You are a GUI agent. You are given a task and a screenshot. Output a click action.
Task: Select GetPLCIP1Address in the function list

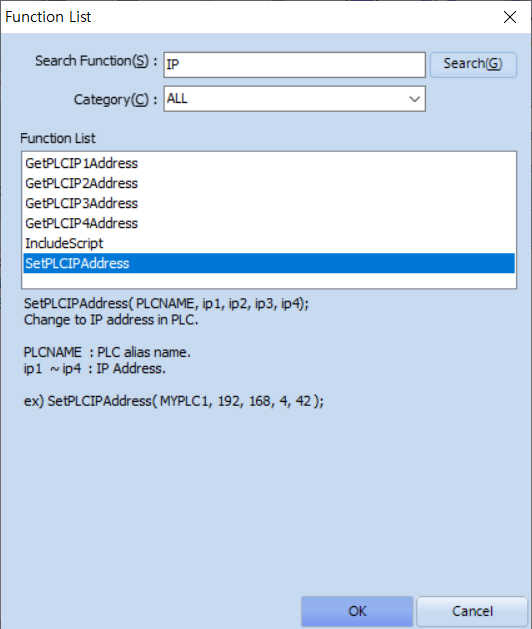(269, 163)
